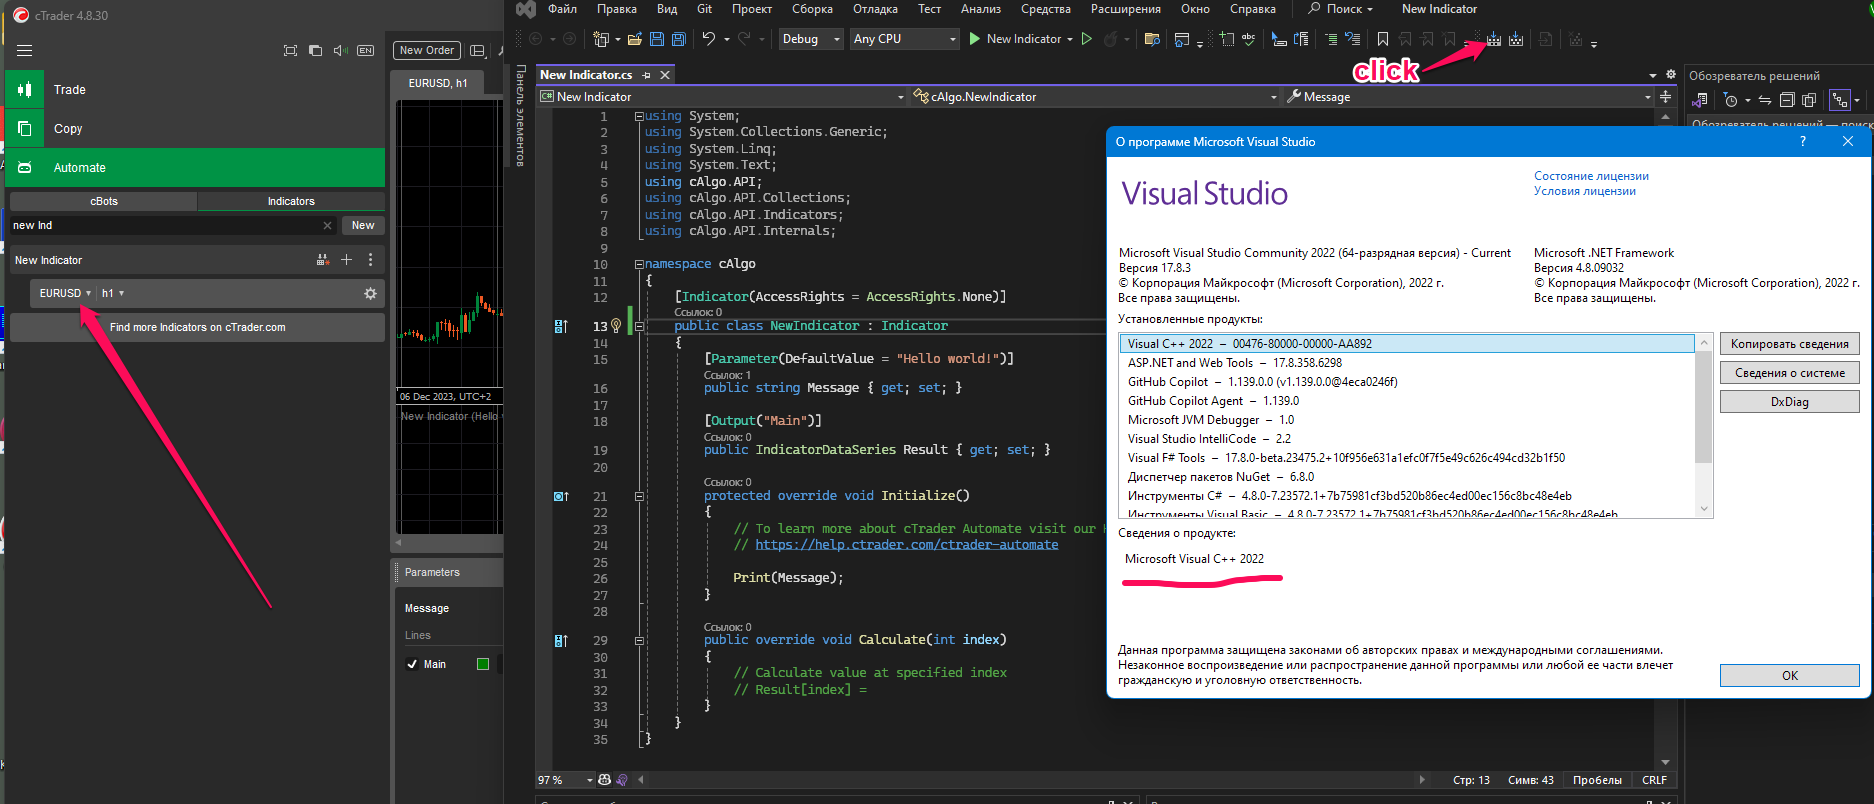Click the second build icon beside it
Screen dimensions: 1874x804
pyautogui.click(x=1516, y=39)
